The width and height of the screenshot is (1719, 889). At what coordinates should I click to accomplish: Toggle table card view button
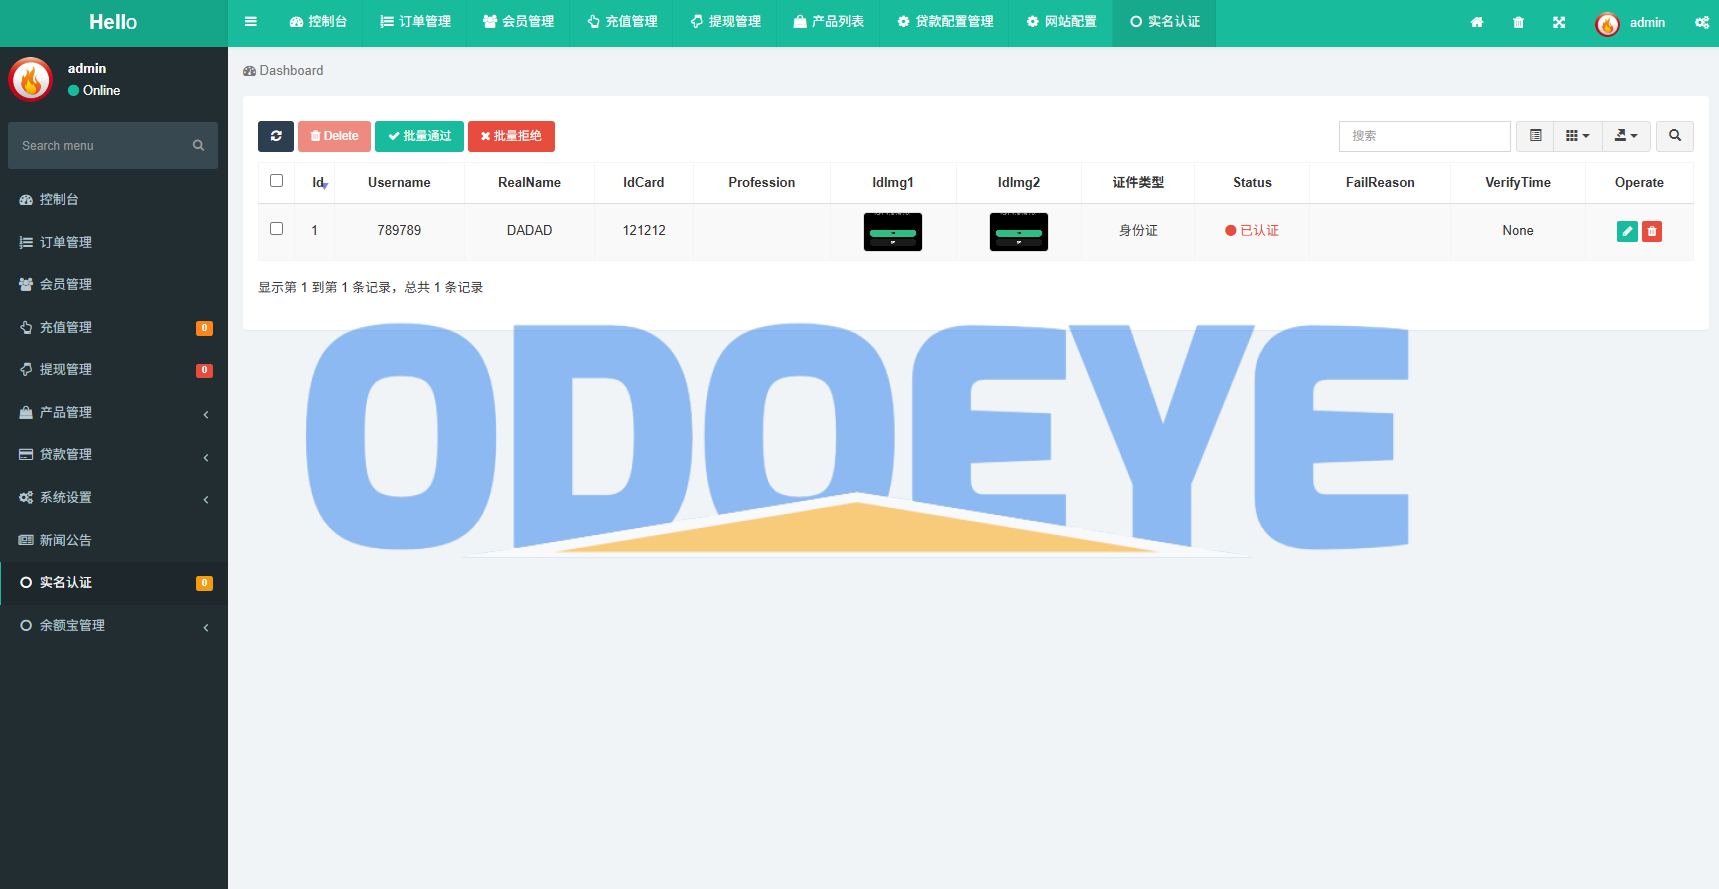click(1535, 136)
